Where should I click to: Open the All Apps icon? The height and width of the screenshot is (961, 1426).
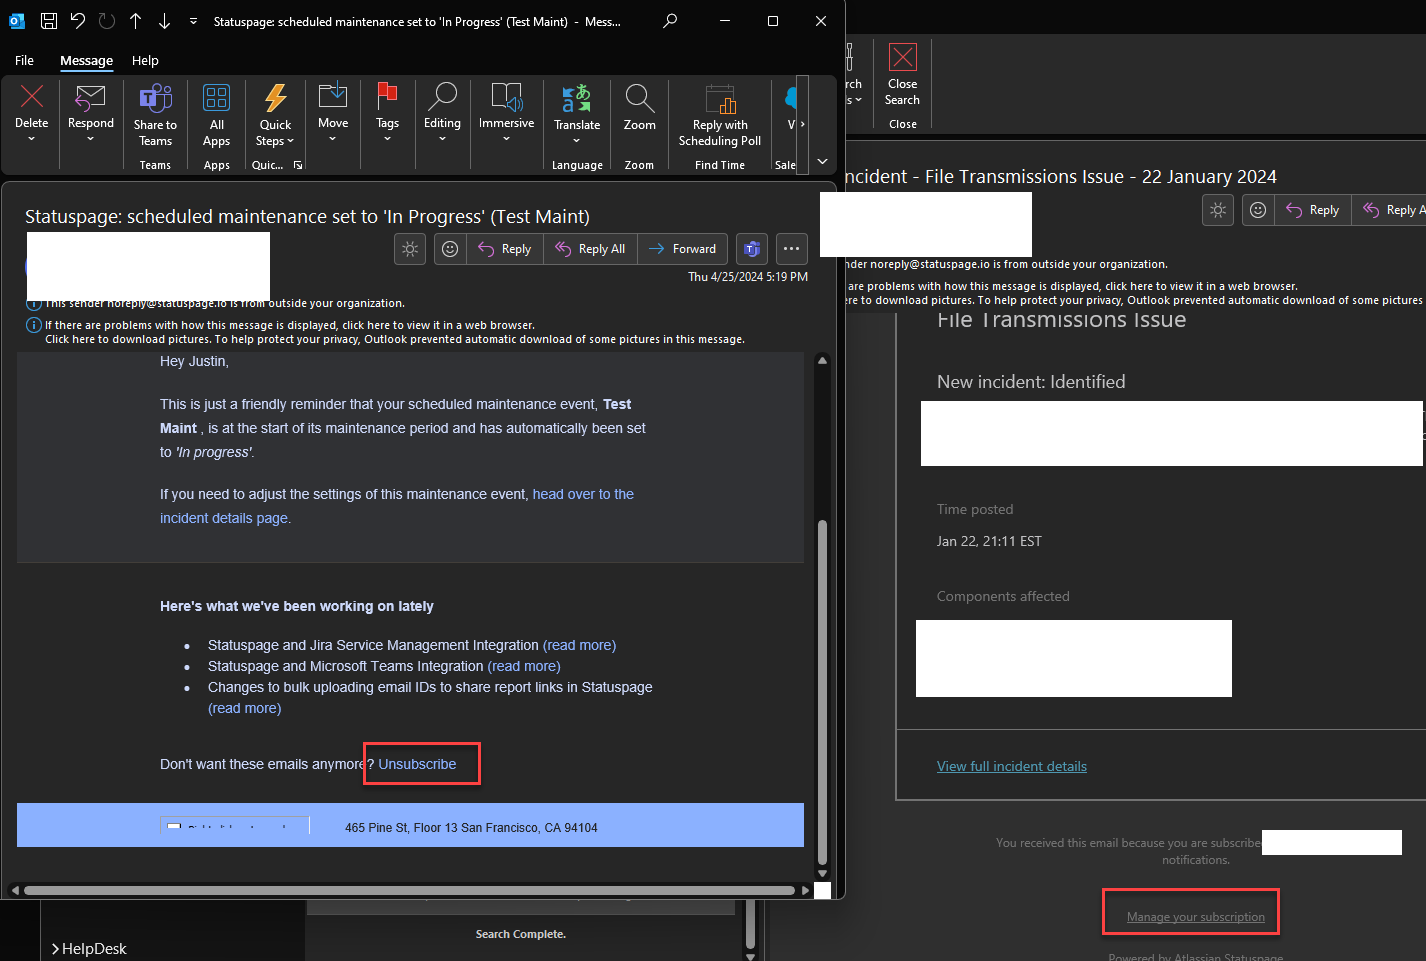pyautogui.click(x=217, y=97)
